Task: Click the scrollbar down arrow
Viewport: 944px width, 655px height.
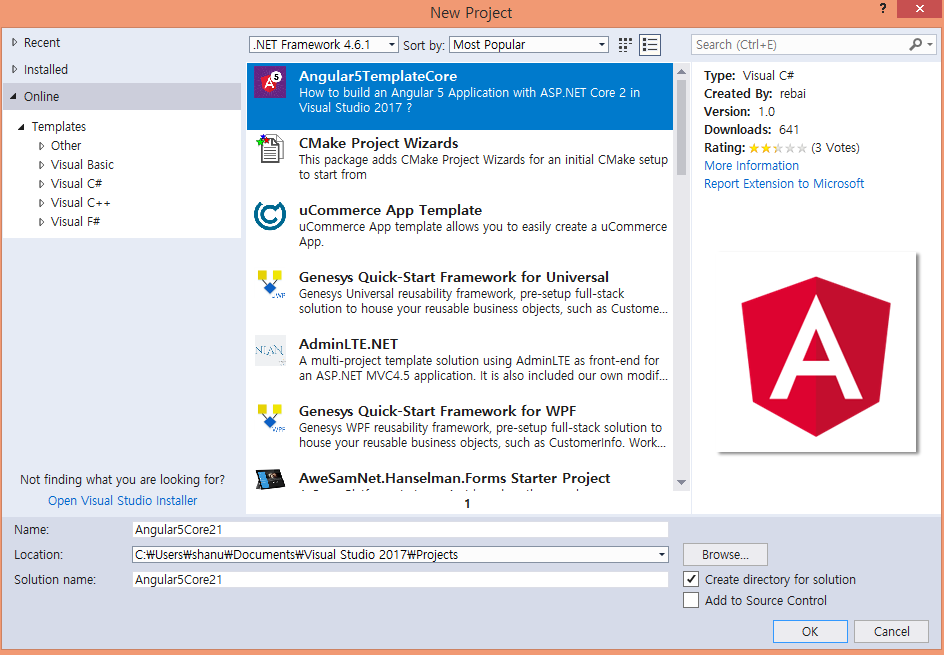Action: [682, 482]
